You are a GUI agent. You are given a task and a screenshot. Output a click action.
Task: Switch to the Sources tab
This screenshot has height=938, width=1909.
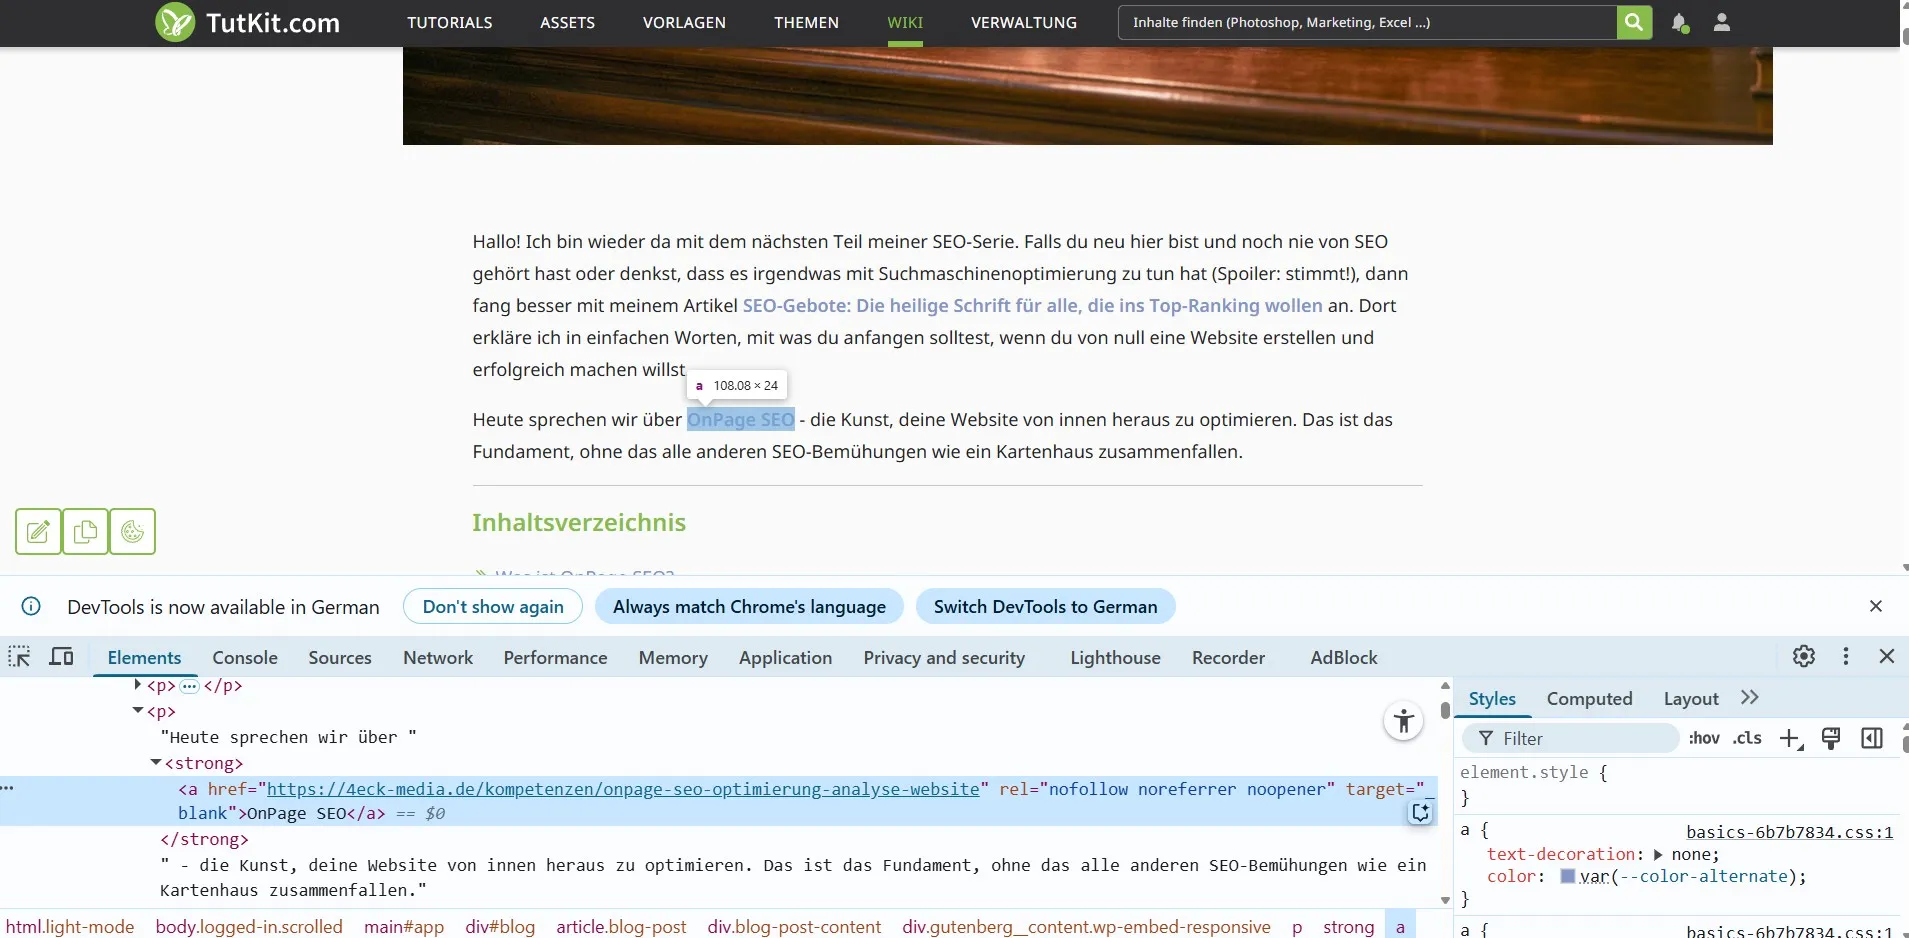[340, 657]
